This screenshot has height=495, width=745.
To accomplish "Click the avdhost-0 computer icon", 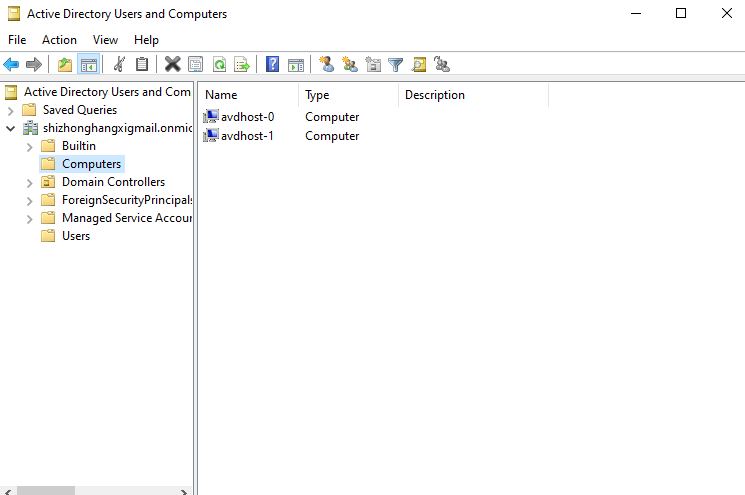I will pos(210,116).
